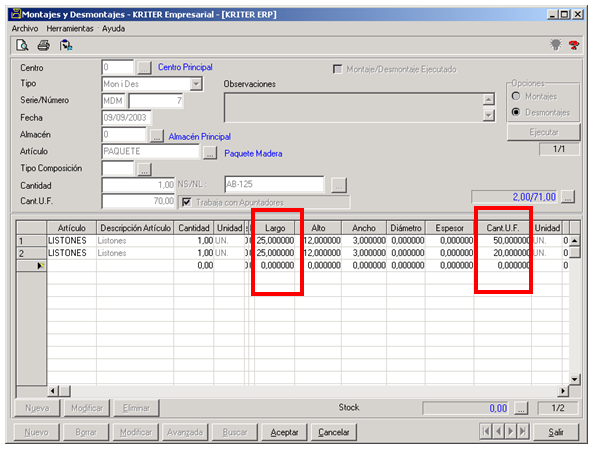
Task: Click the Cant.U.F. input field showing 70,00
Action: pyautogui.click(x=138, y=201)
